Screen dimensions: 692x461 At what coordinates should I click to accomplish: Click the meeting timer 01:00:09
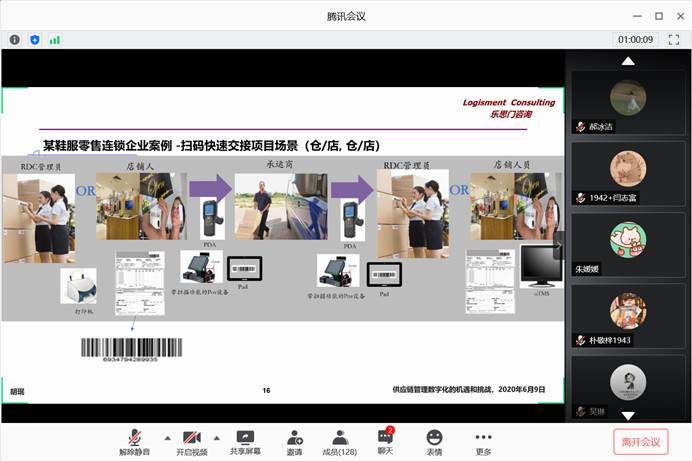click(x=635, y=40)
